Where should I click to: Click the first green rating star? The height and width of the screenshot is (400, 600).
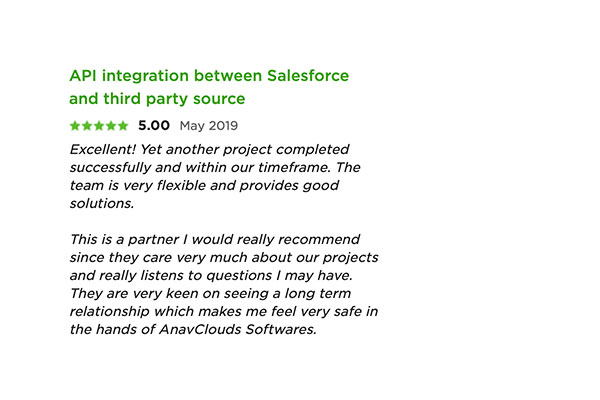pyautogui.click(x=75, y=126)
